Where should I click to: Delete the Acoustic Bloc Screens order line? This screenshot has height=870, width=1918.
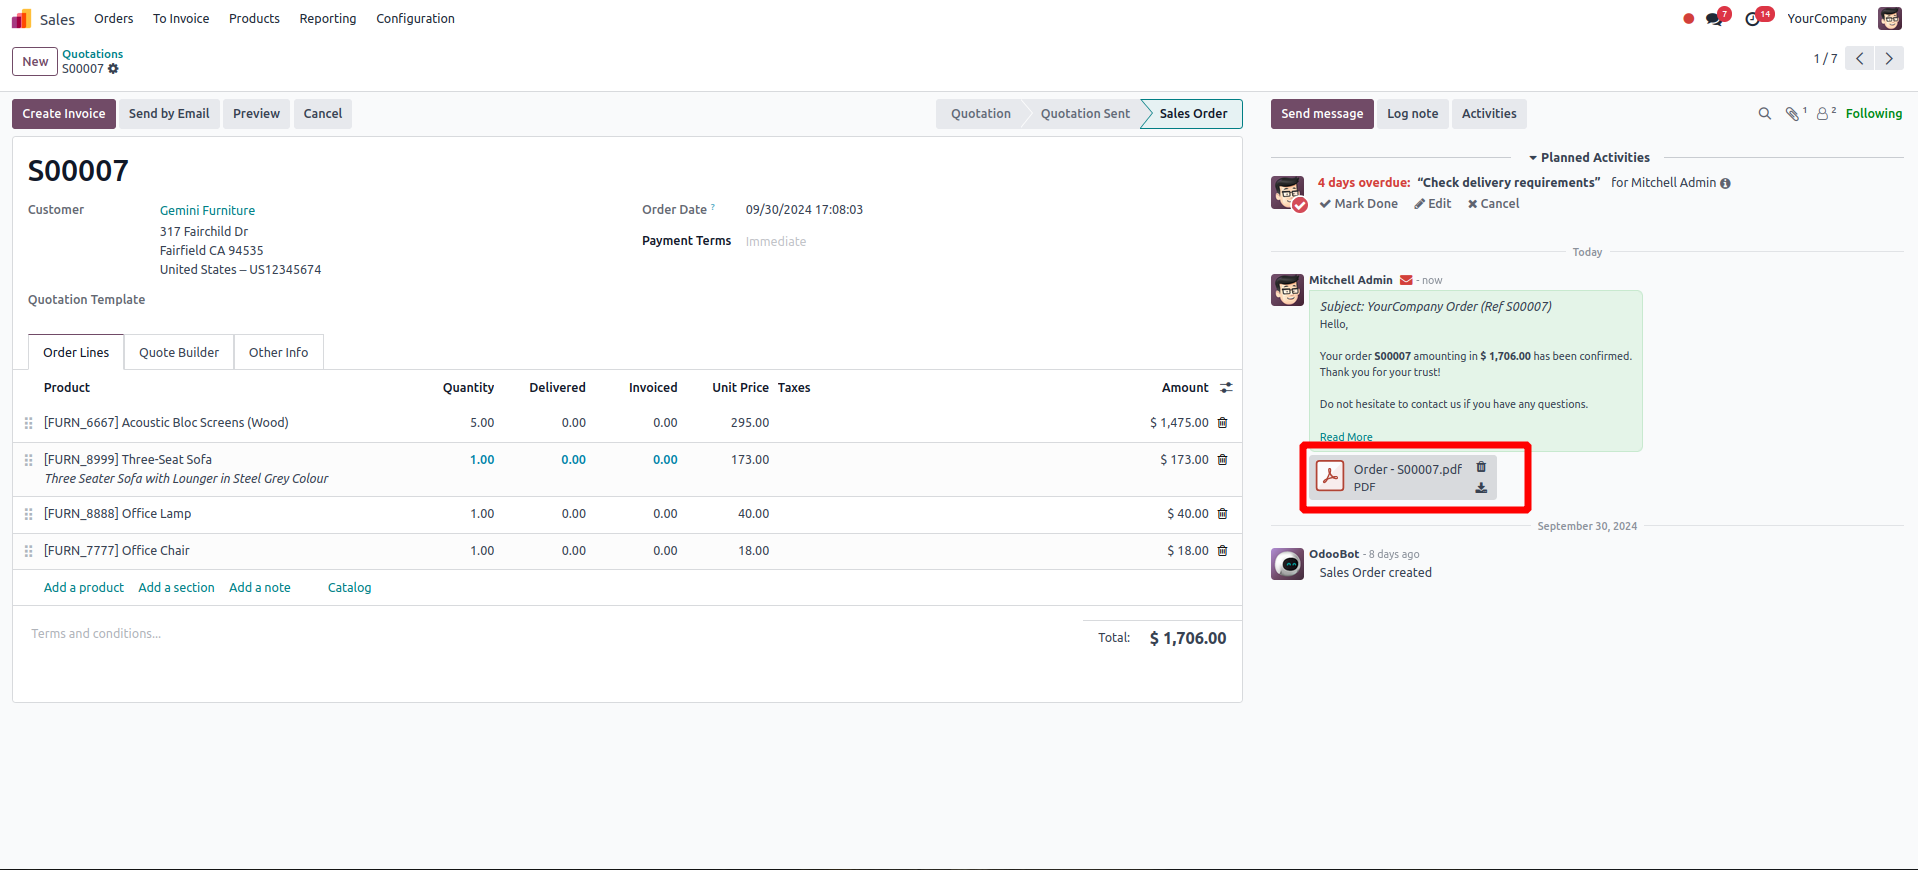coord(1222,423)
